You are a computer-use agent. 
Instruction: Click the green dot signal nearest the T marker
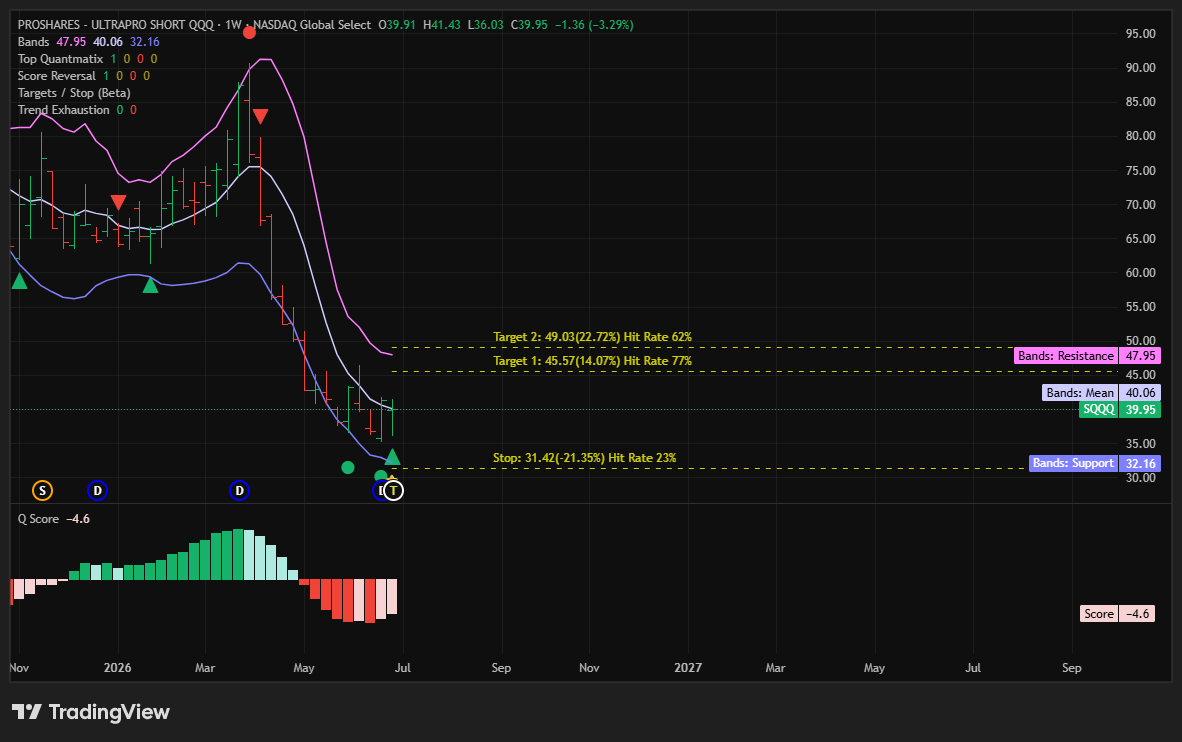tap(381, 476)
